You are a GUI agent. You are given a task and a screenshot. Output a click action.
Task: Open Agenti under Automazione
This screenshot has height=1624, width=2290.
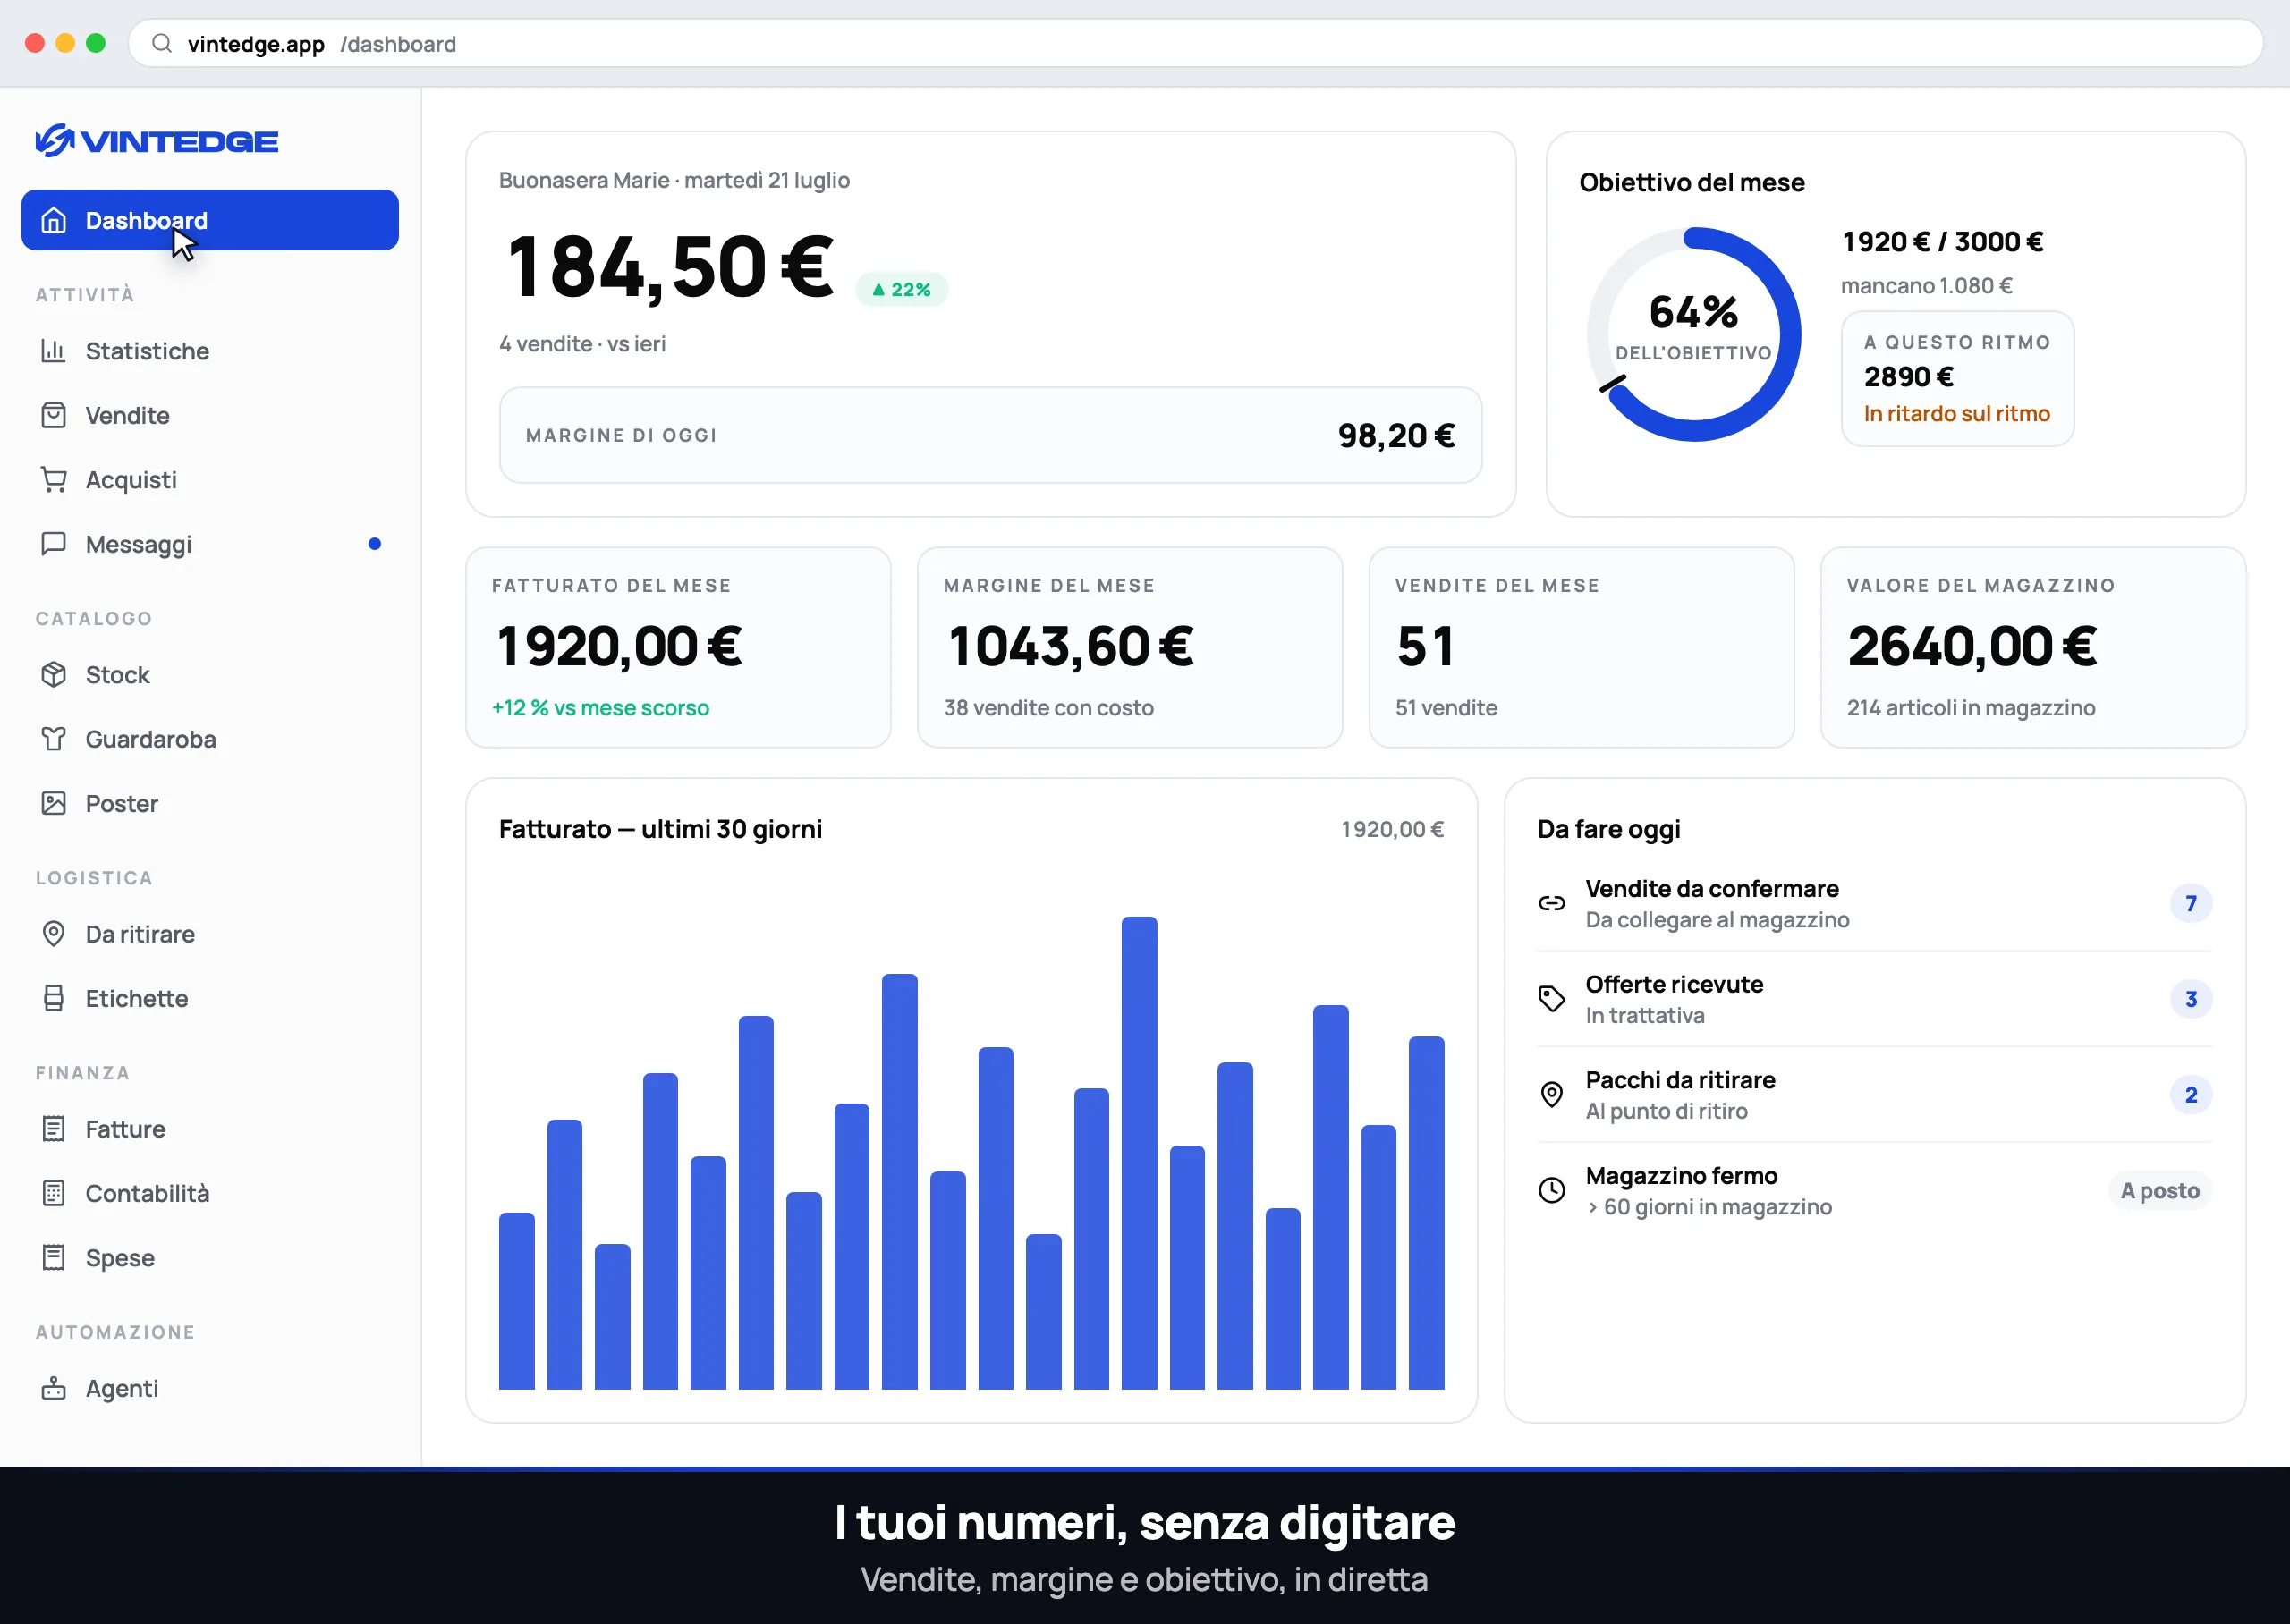(210, 1388)
